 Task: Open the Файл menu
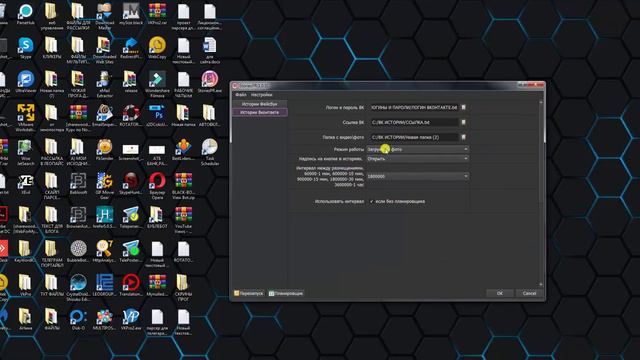tap(240, 95)
